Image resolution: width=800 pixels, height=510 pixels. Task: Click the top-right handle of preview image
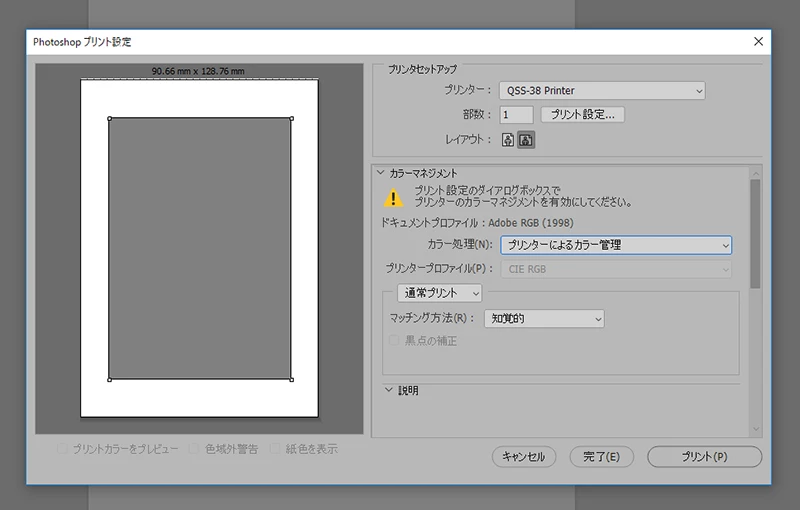pos(291,119)
